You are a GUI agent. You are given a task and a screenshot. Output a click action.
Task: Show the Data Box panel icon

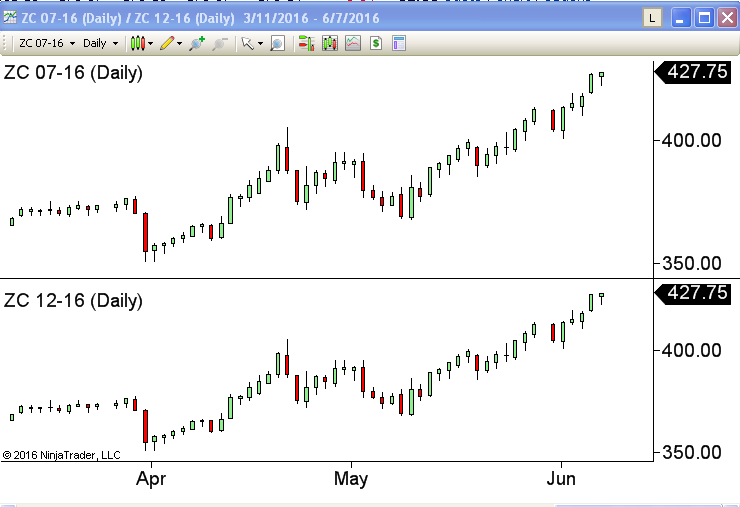[x=398, y=43]
